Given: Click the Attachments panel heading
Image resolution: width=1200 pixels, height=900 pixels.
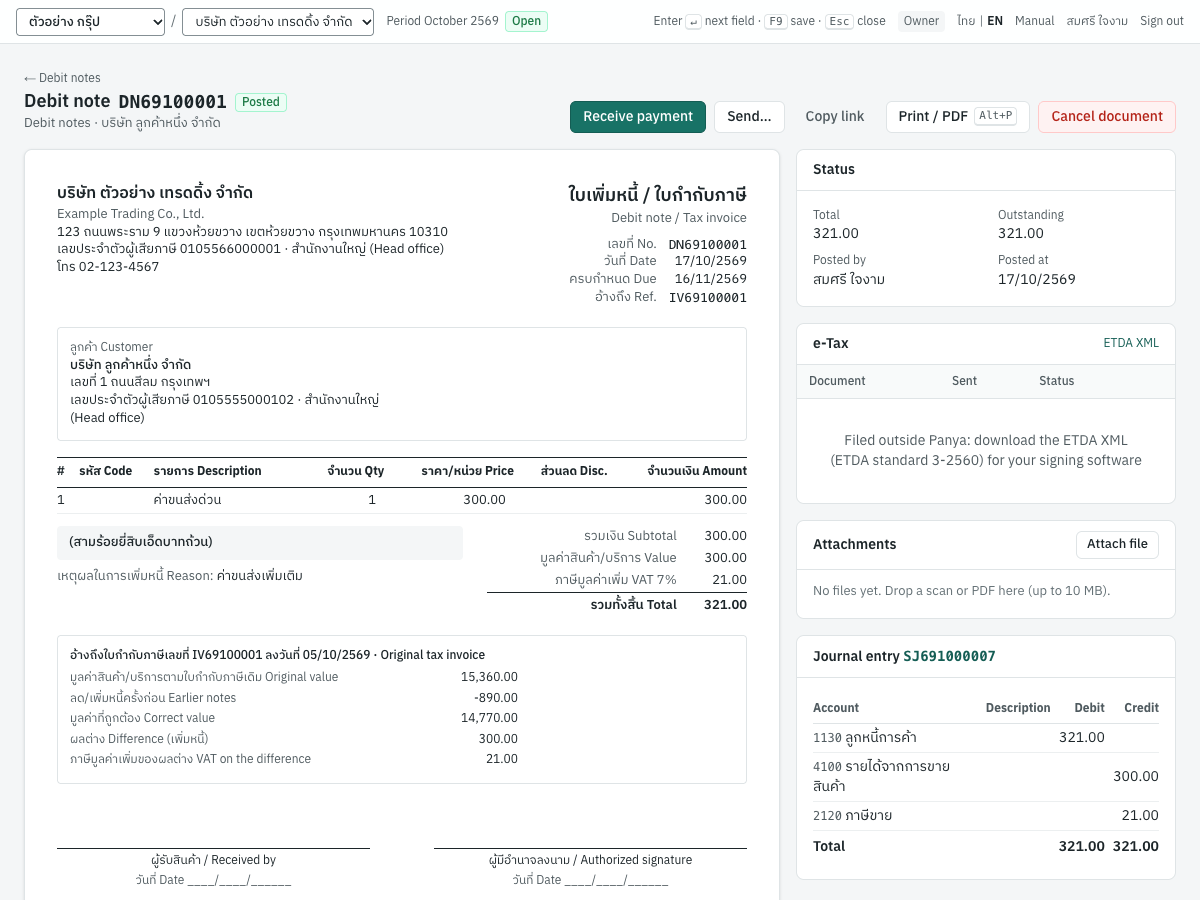Looking at the screenshot, I should click(855, 544).
